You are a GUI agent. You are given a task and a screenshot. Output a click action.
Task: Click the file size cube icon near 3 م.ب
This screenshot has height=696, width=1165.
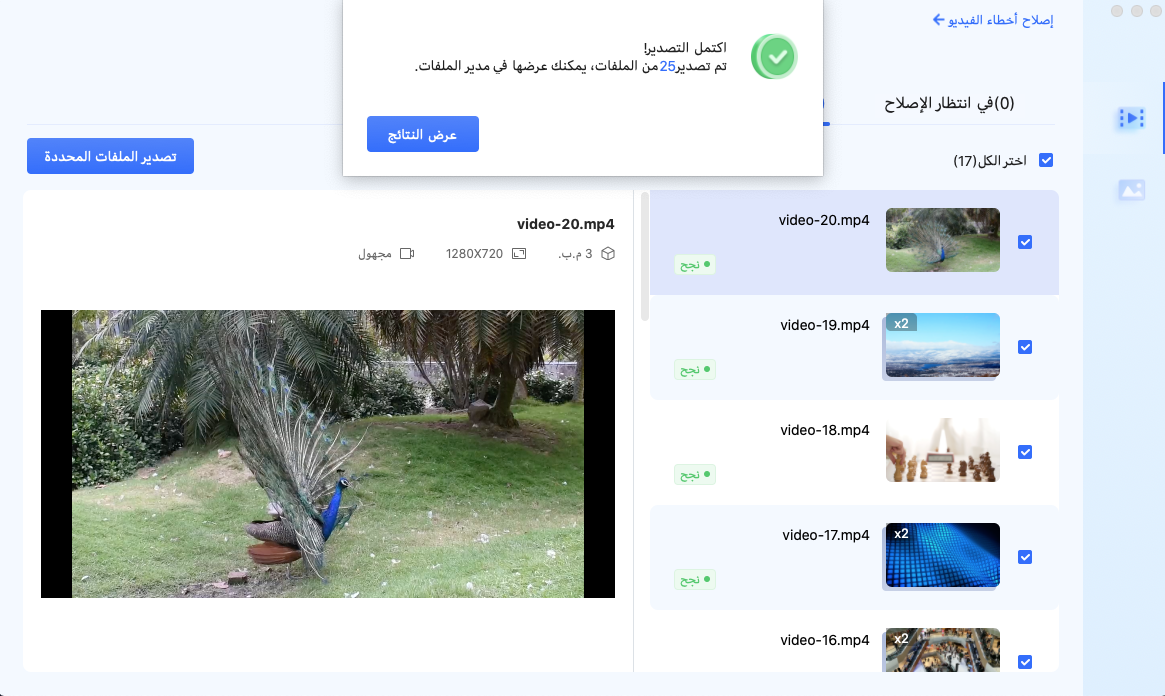click(609, 253)
